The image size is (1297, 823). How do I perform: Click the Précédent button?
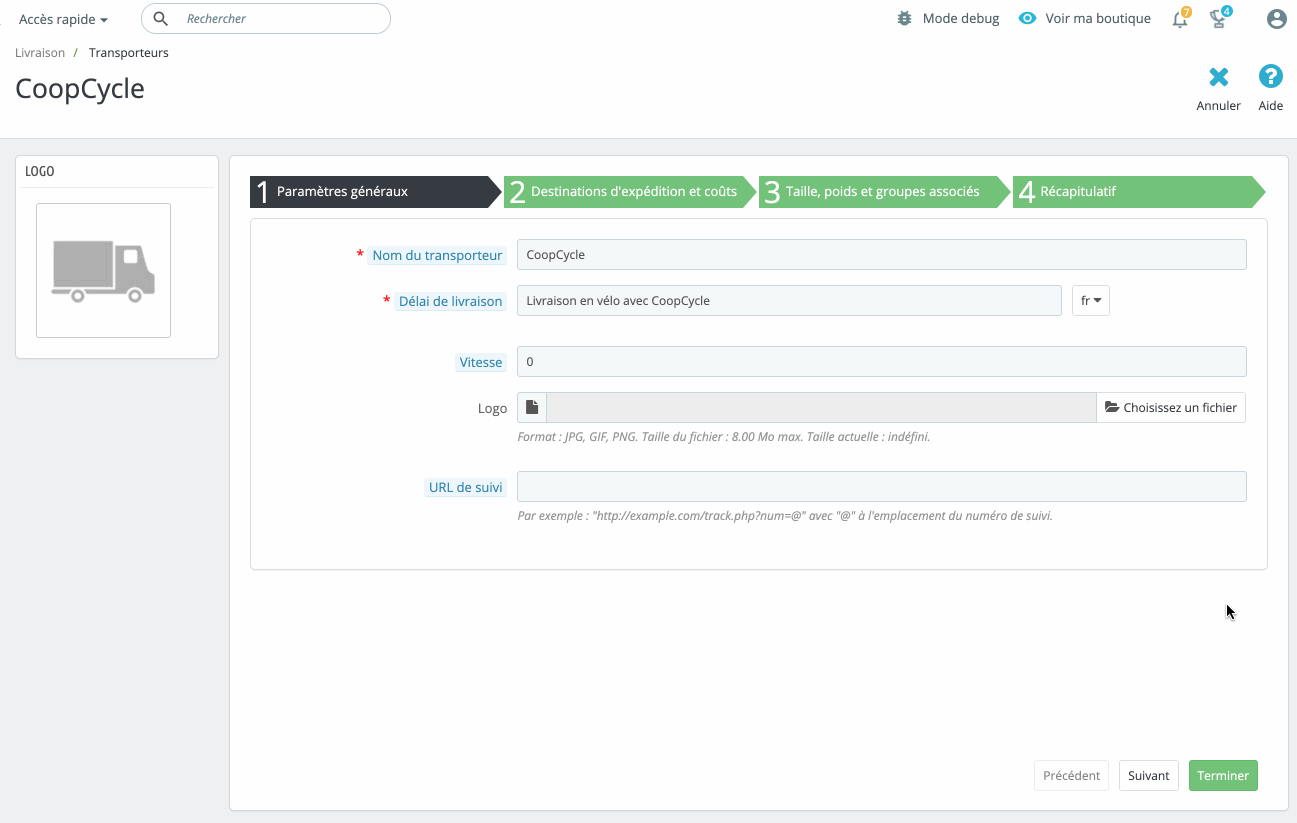(x=1071, y=775)
